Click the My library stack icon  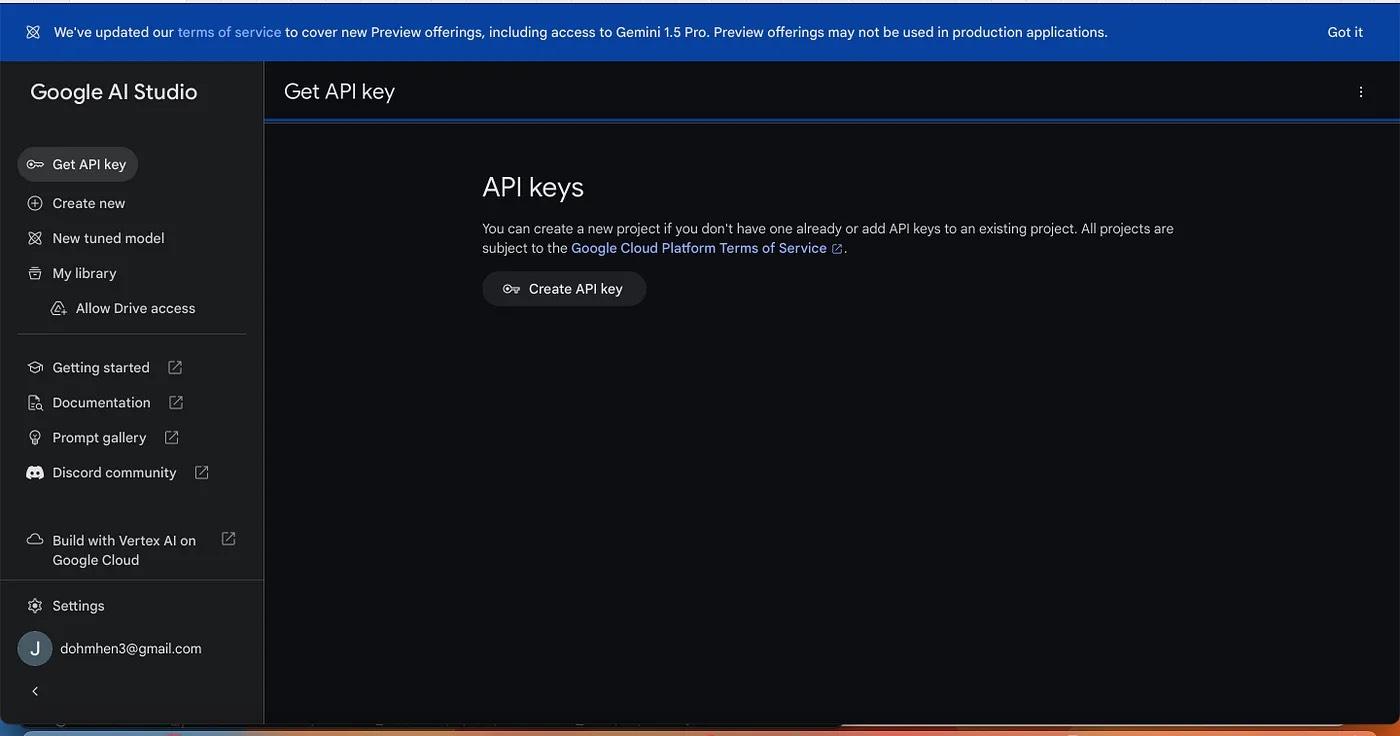point(35,273)
